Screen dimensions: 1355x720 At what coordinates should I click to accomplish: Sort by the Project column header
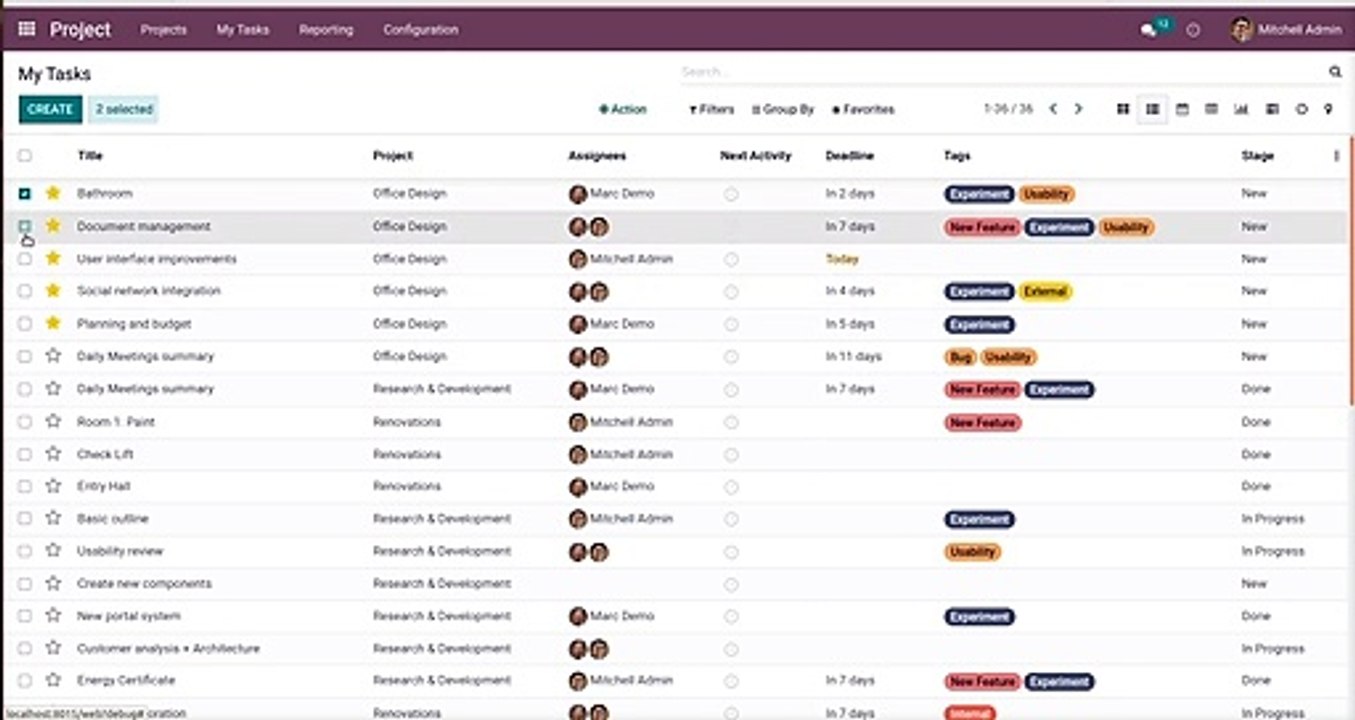click(x=393, y=156)
